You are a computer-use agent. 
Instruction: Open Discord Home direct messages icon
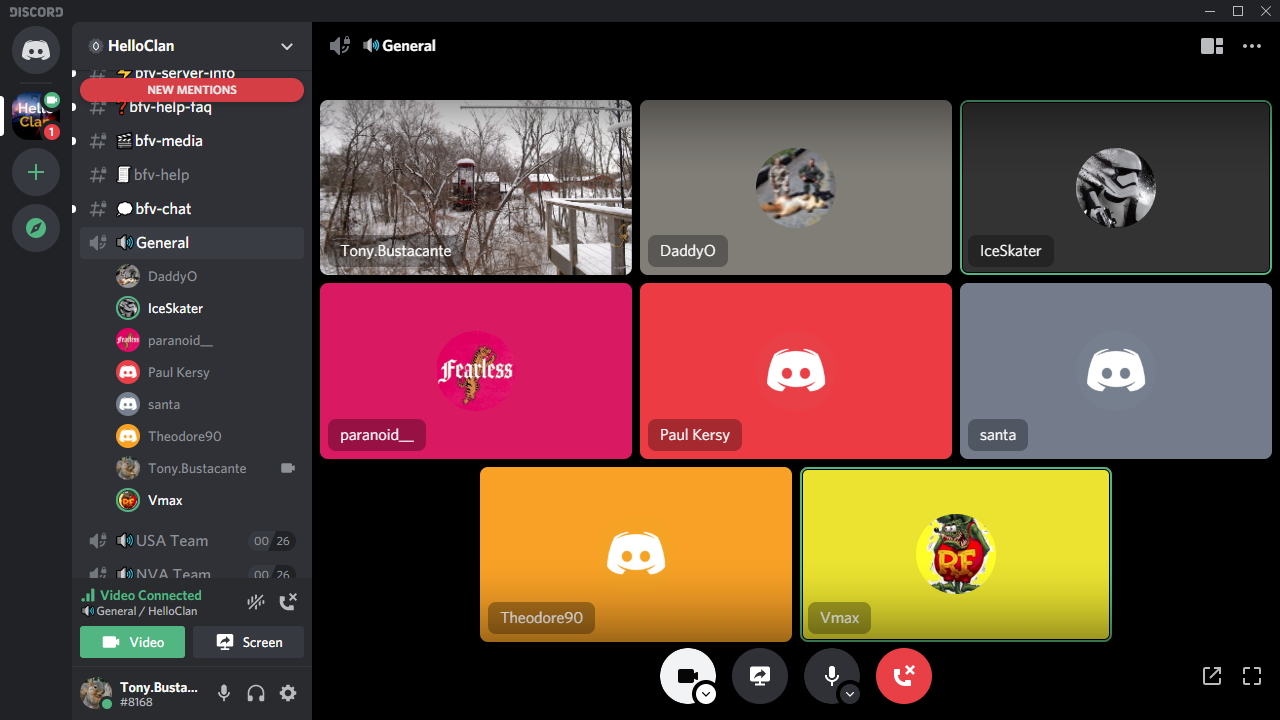[x=36, y=50]
